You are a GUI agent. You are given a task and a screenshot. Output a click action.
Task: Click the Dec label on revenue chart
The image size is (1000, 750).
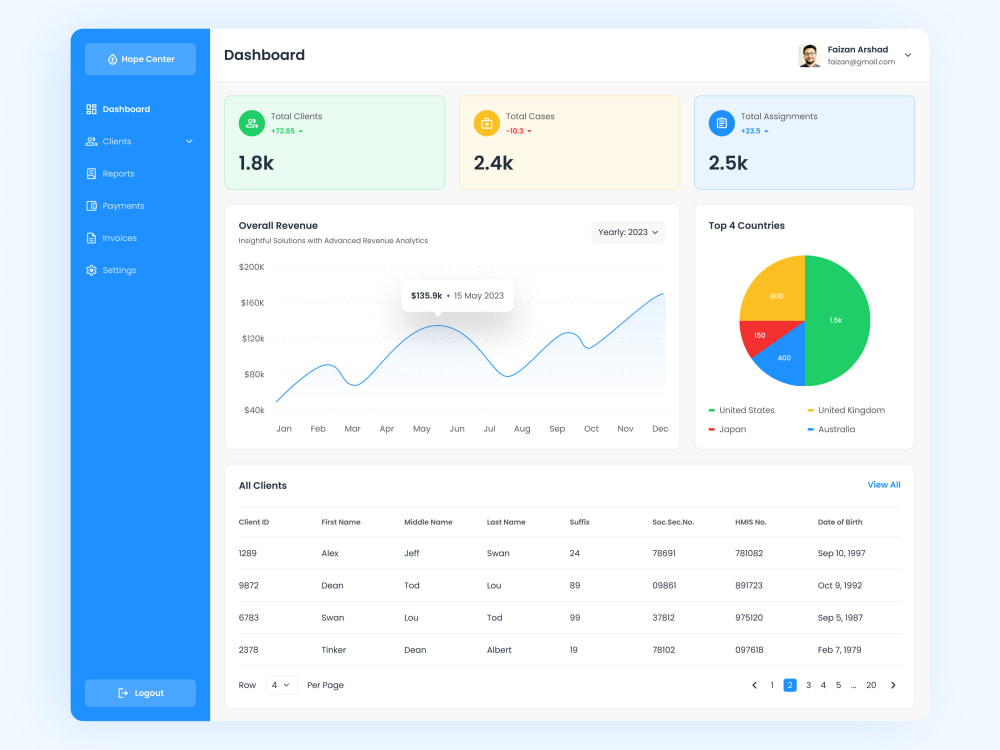(x=660, y=429)
